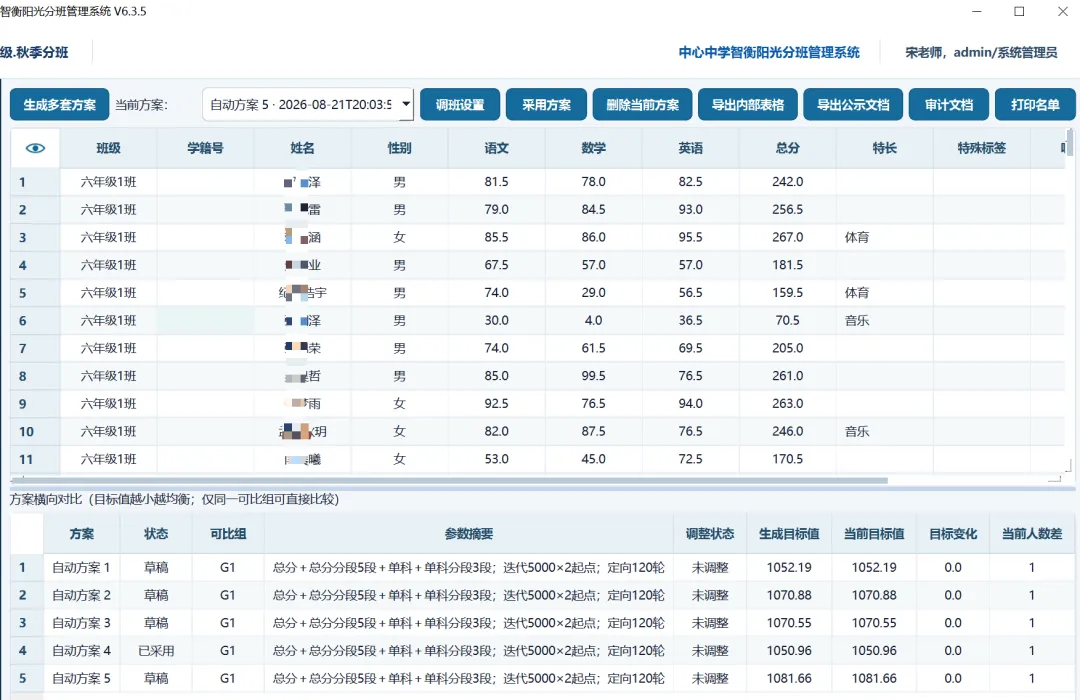This screenshot has width=1080, height=700.
Task: Sort by 数学 column header
Action: [594, 148]
